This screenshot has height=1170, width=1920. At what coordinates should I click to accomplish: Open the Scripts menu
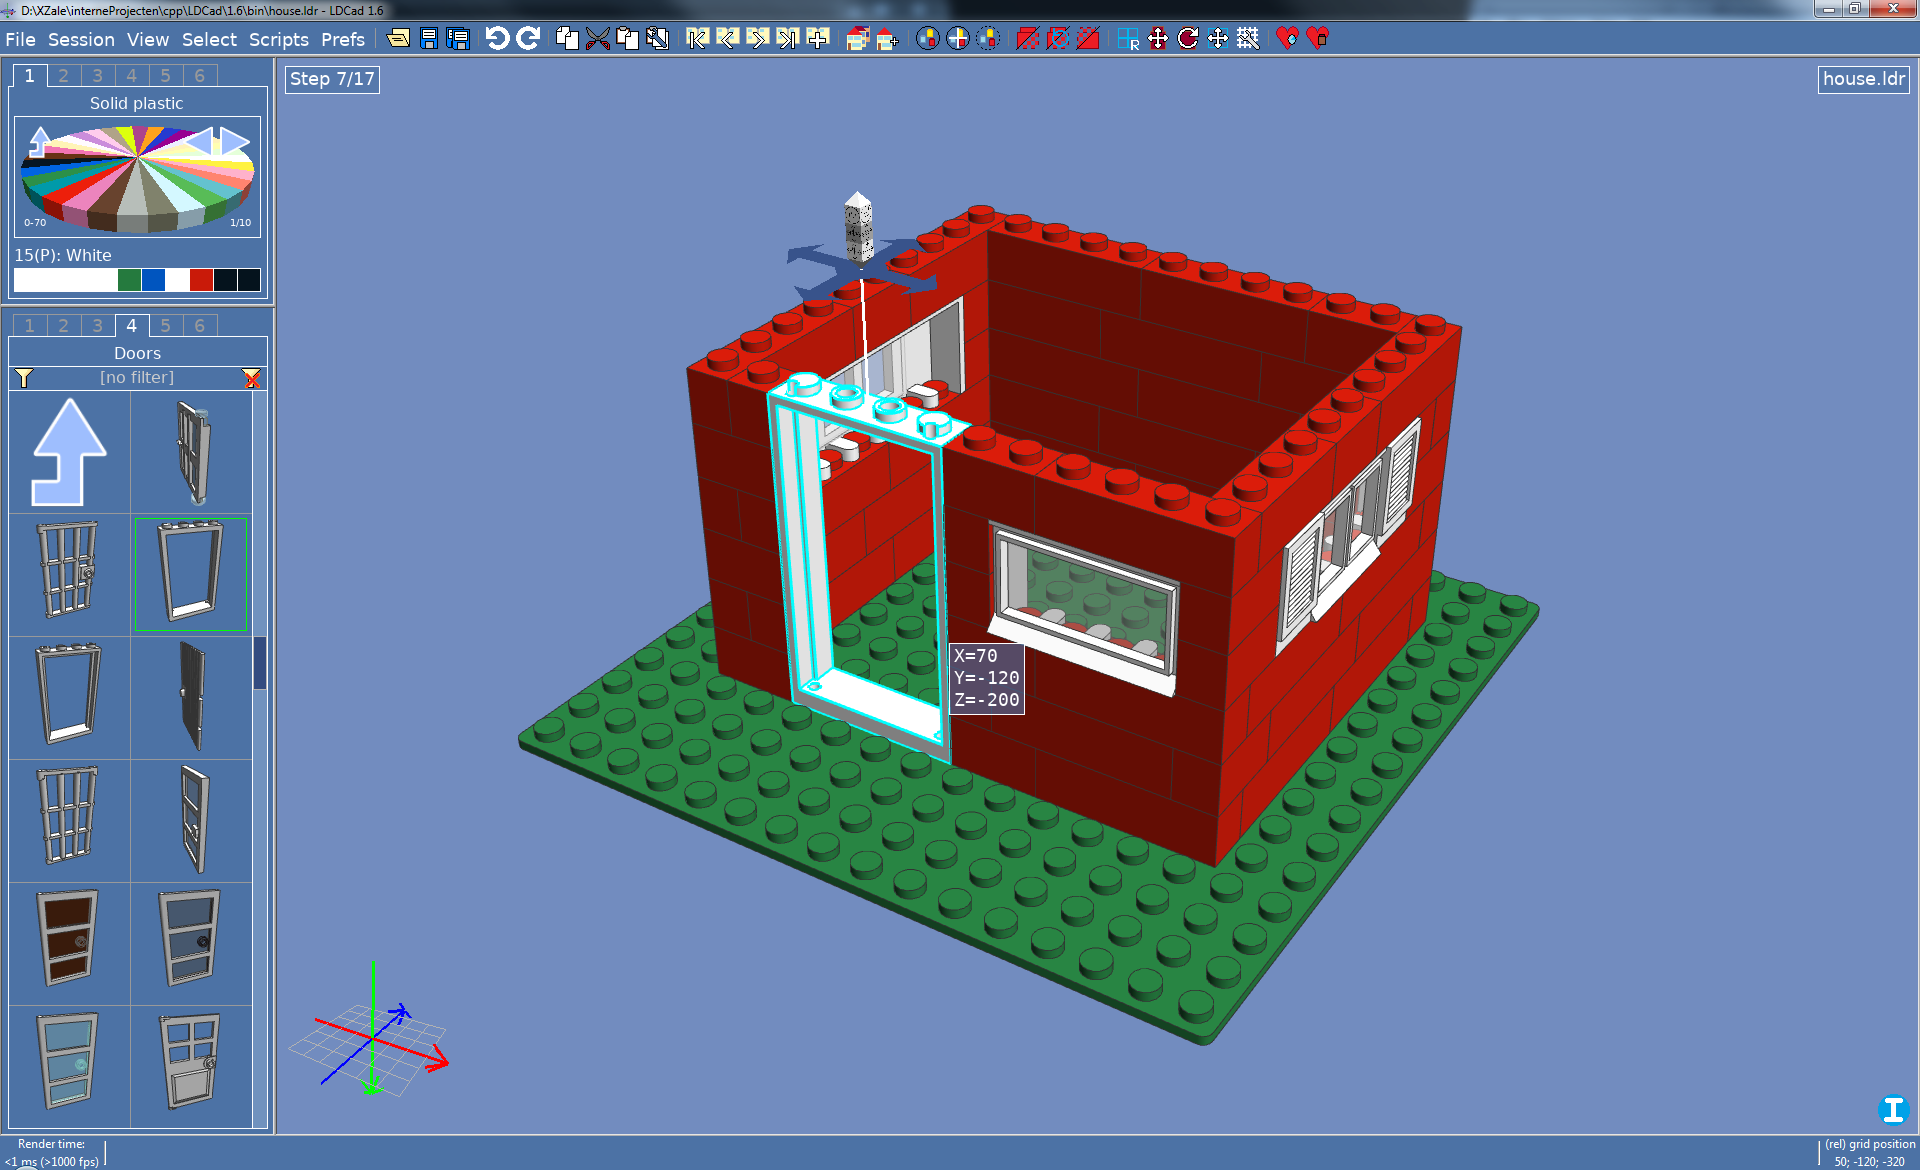click(x=278, y=40)
